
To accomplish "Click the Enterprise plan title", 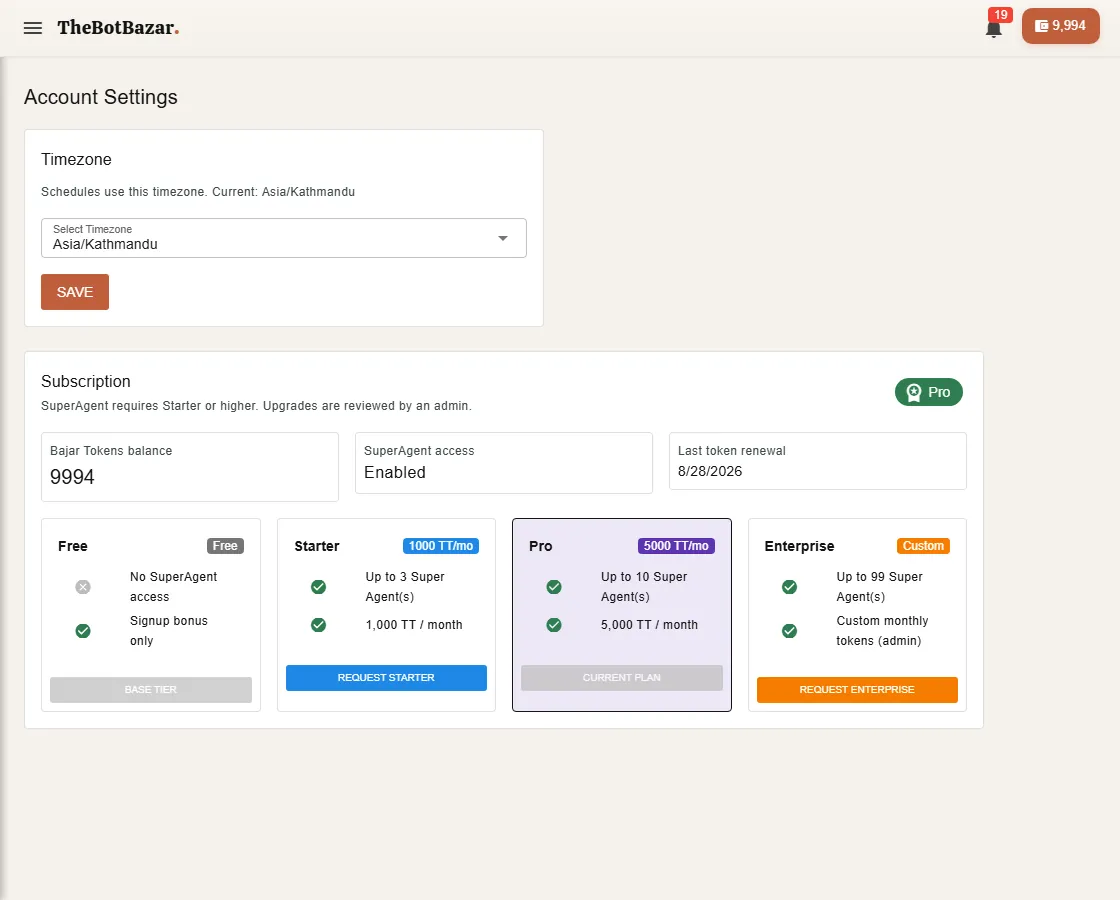I will click(799, 546).
